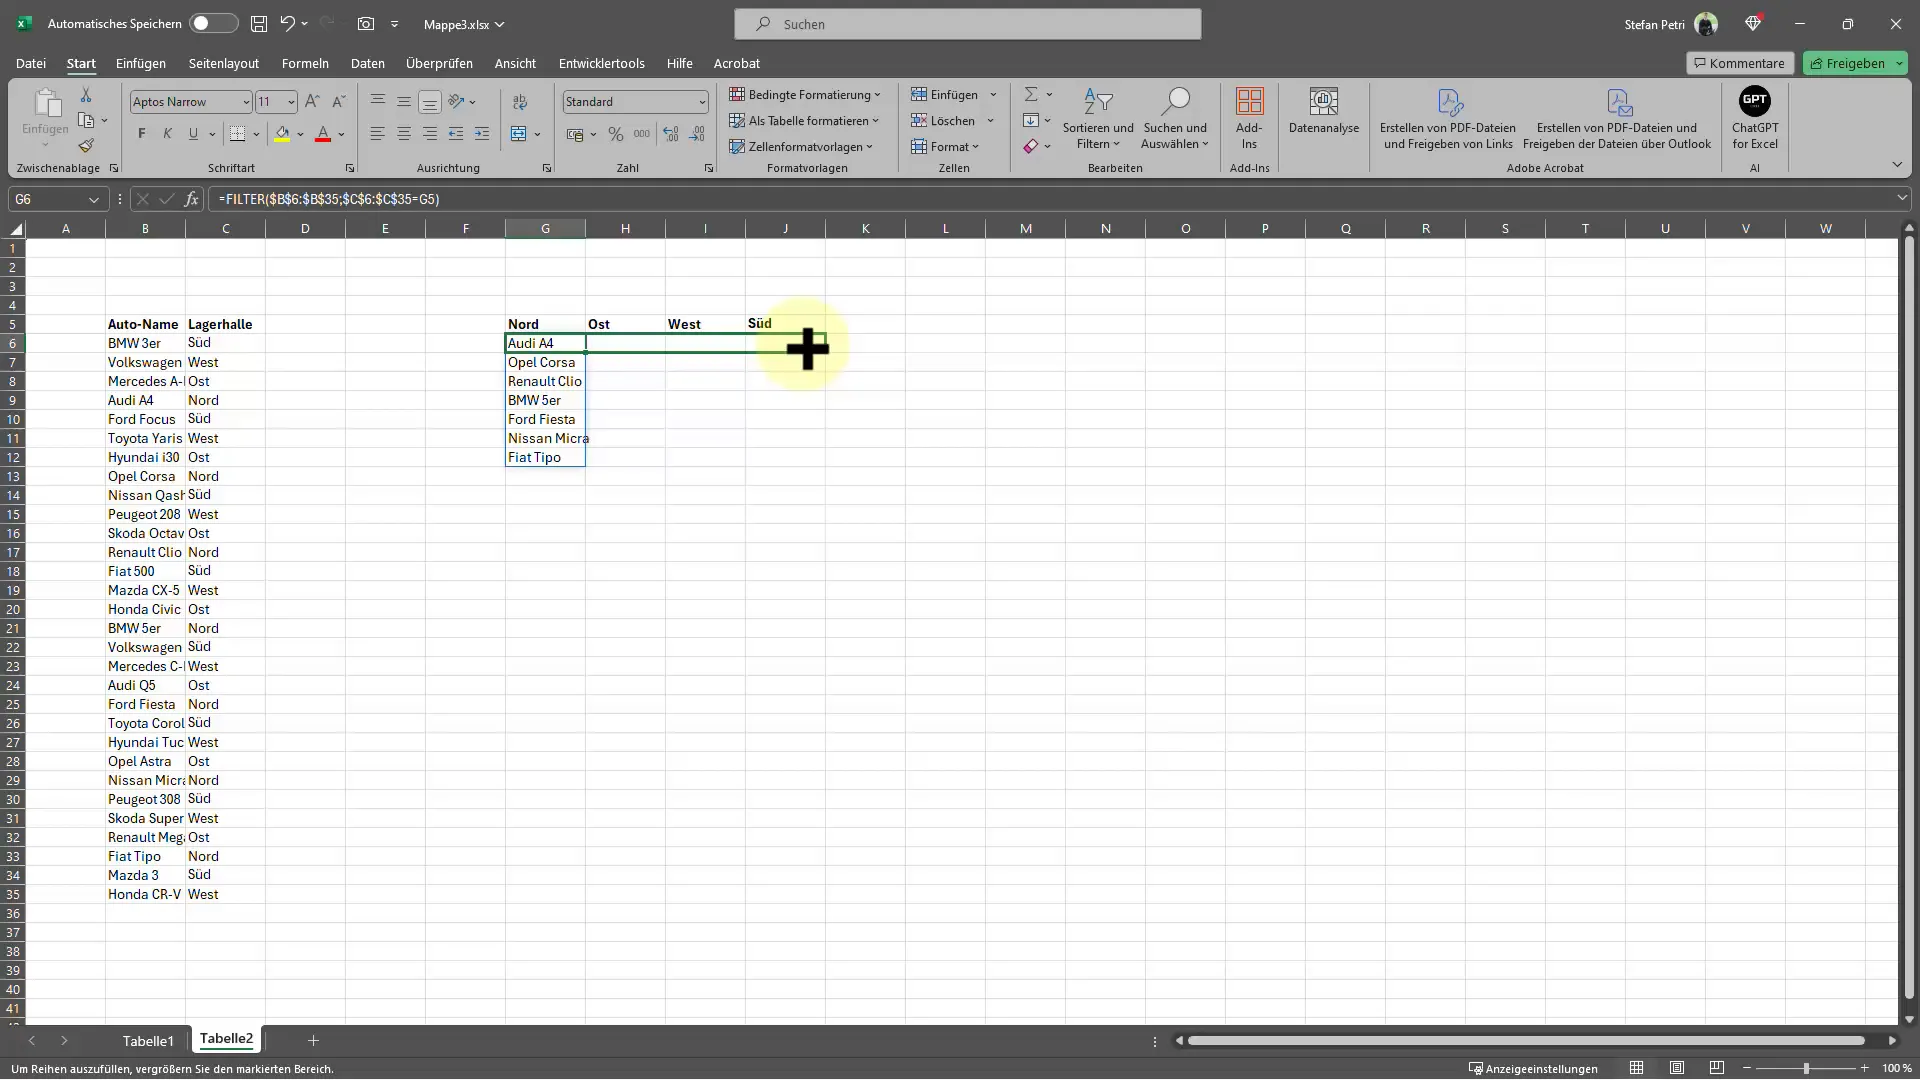This screenshot has height=1080, width=1920.
Task: Switch to page break preview in status bar
Action: (1717, 1069)
